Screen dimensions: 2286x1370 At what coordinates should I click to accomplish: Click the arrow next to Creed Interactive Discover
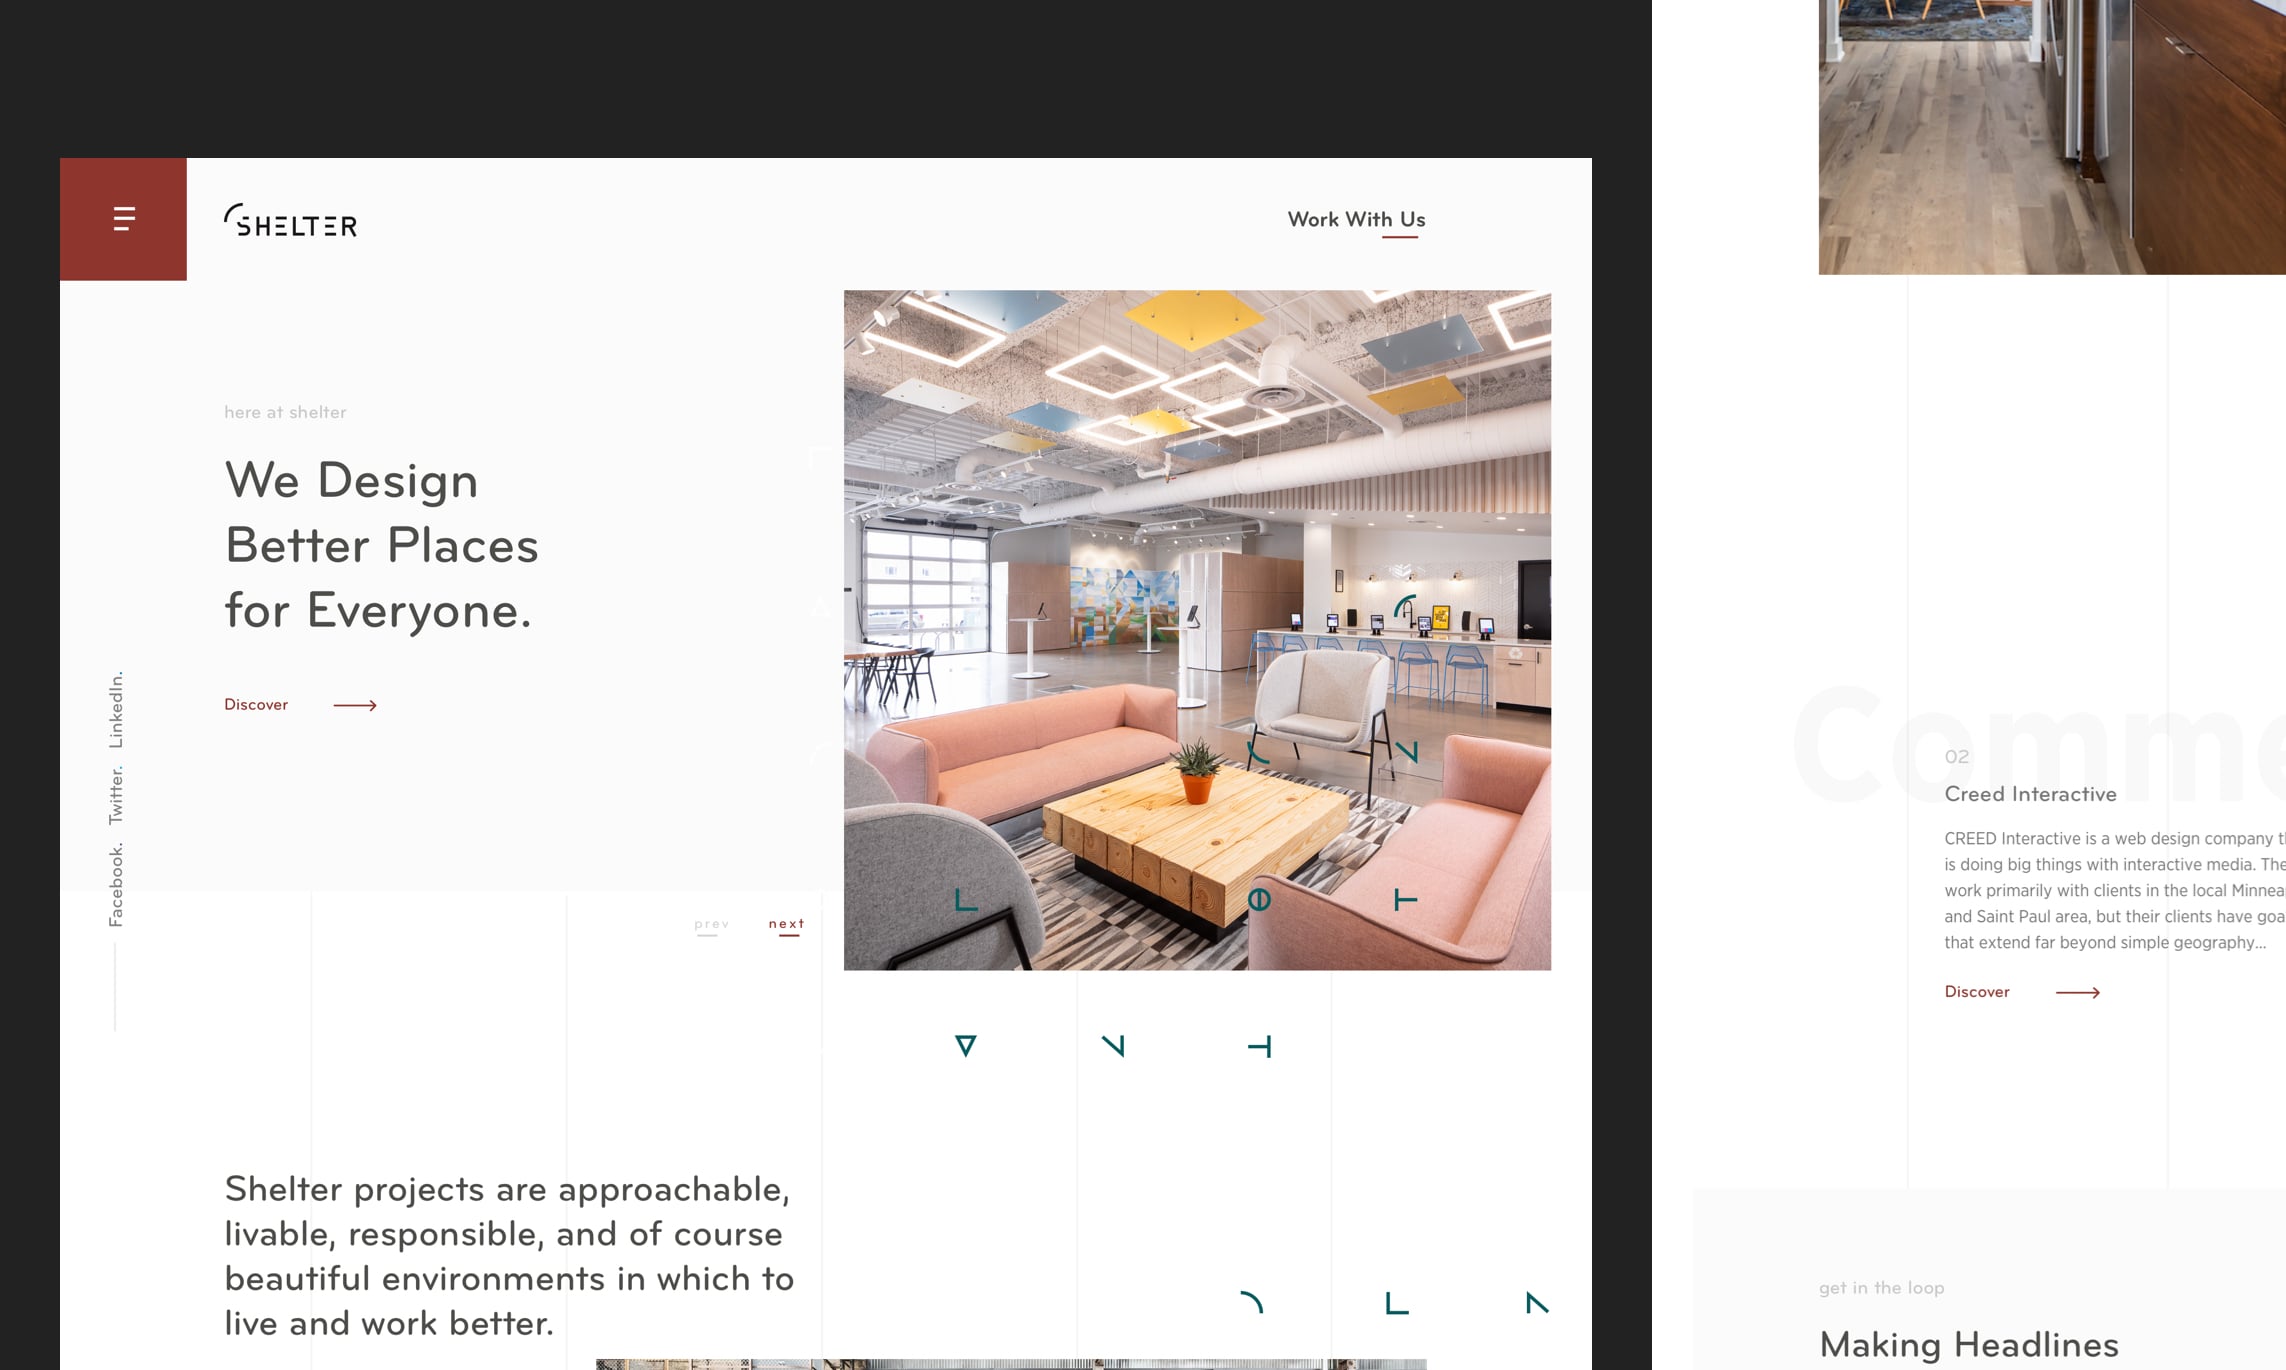coord(2077,993)
